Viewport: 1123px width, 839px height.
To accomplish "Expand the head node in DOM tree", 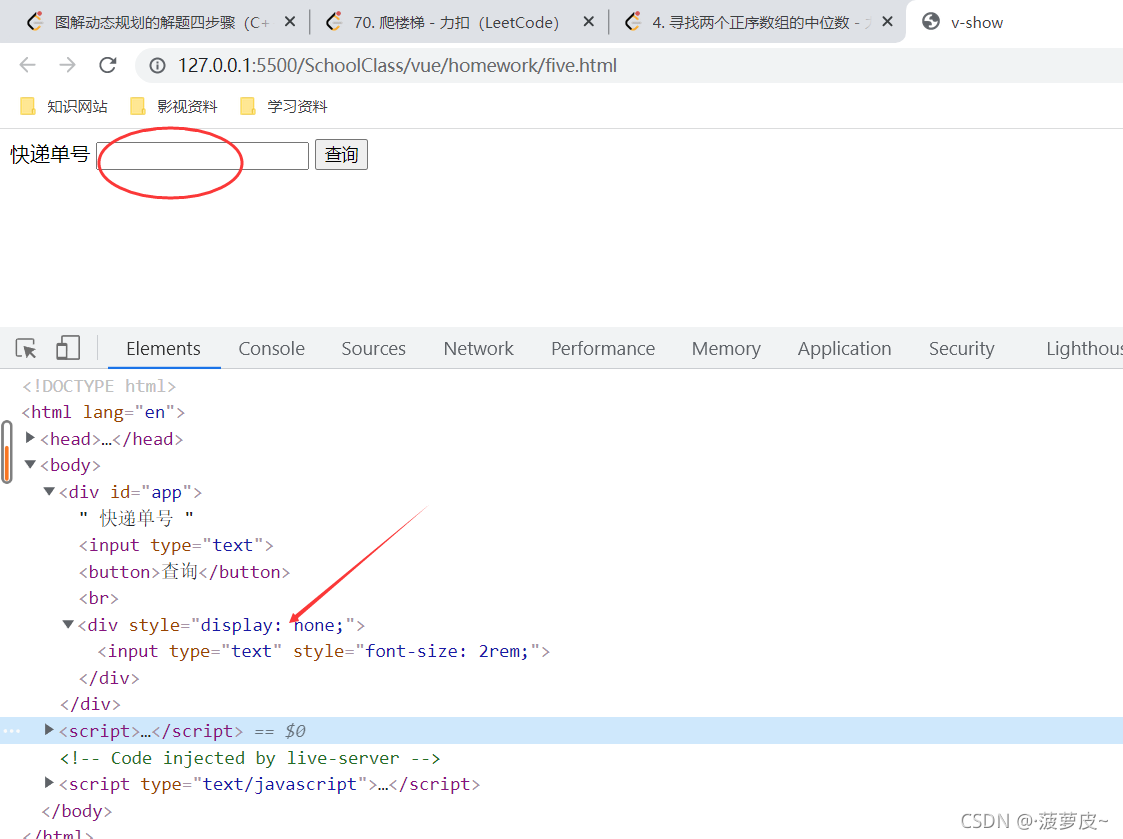I will pos(30,438).
